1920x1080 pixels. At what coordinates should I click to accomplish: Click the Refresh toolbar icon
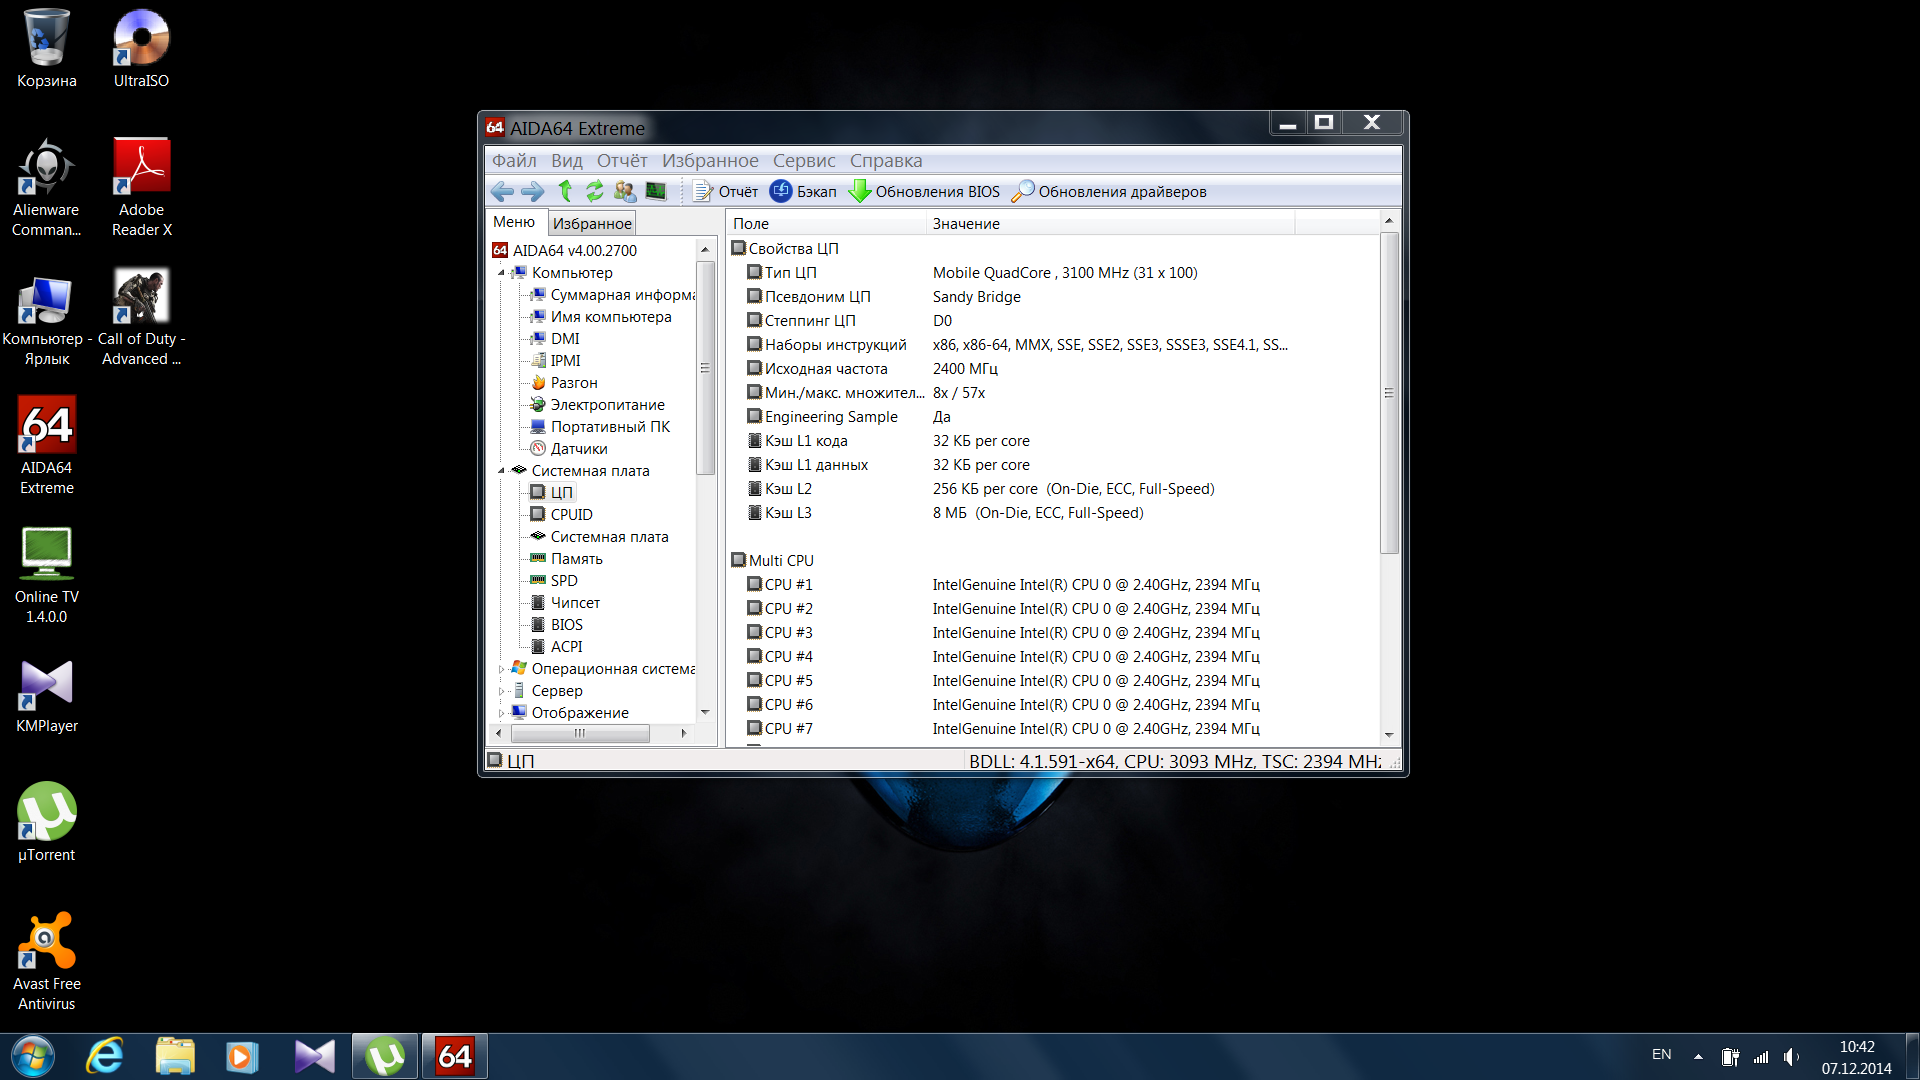tap(595, 191)
